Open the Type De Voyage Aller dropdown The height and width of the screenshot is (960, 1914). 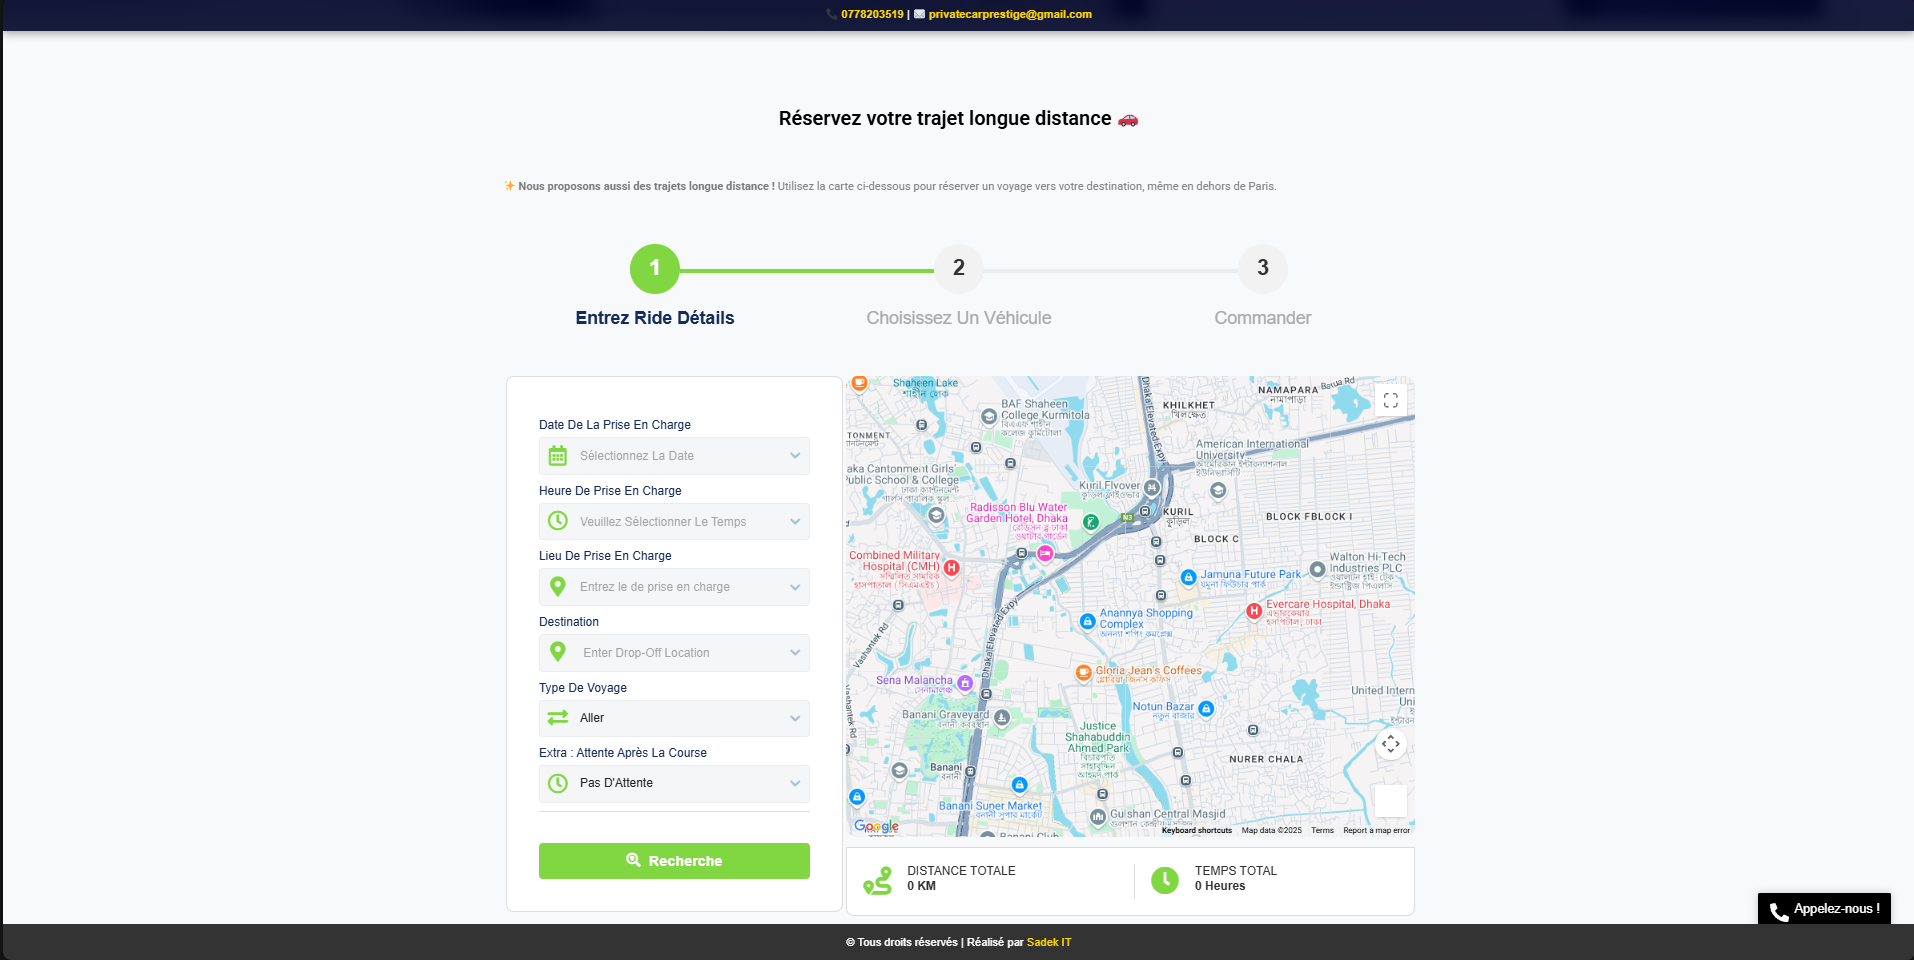coord(674,718)
